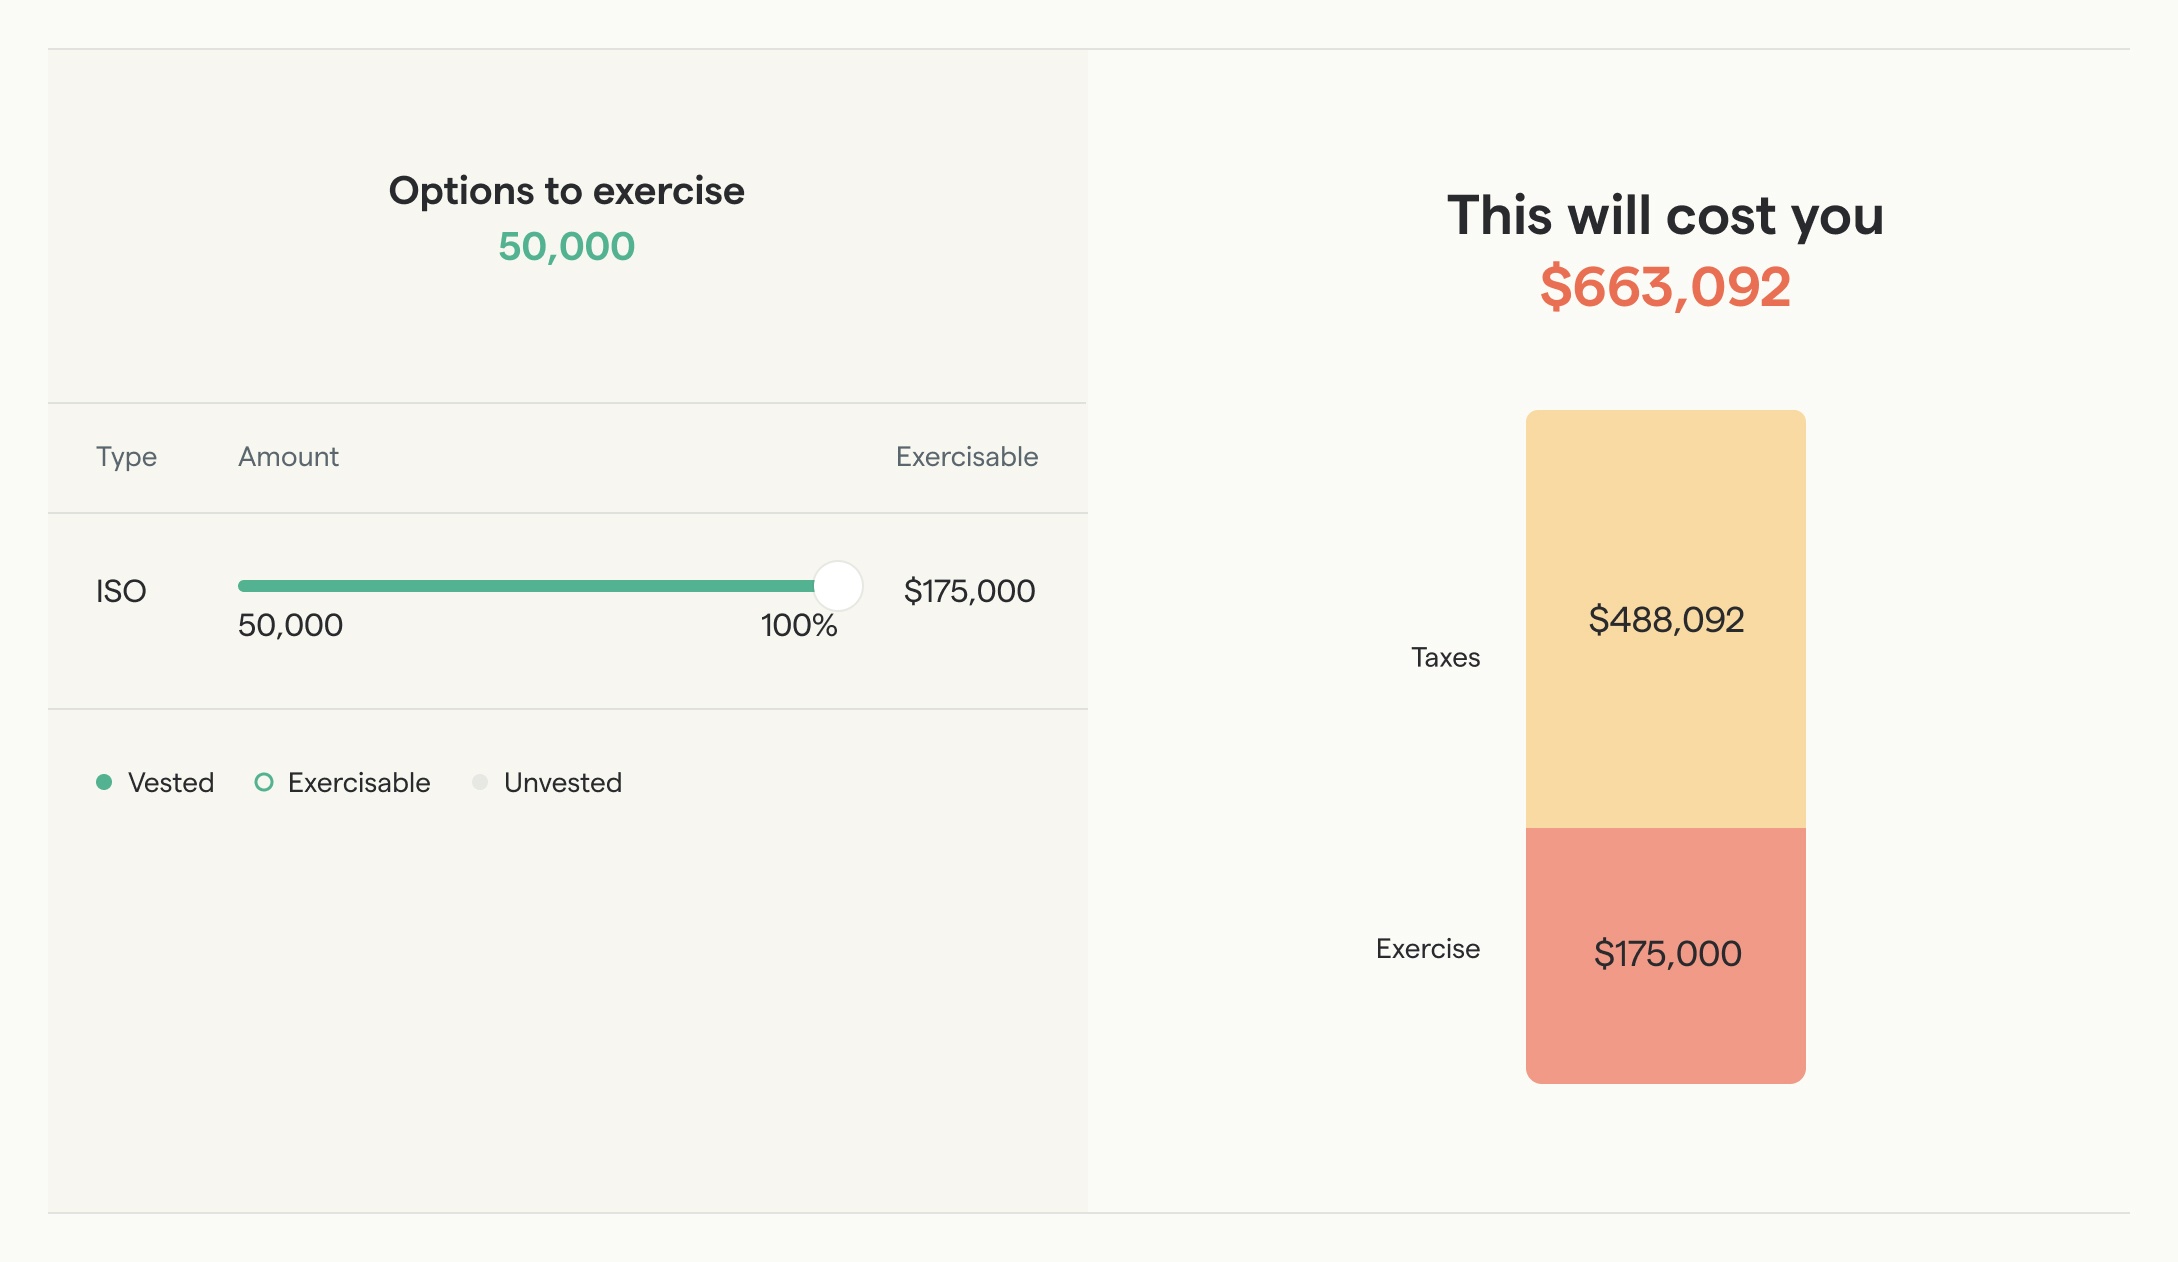Click the Amount column header
2178x1262 pixels.
[288, 457]
